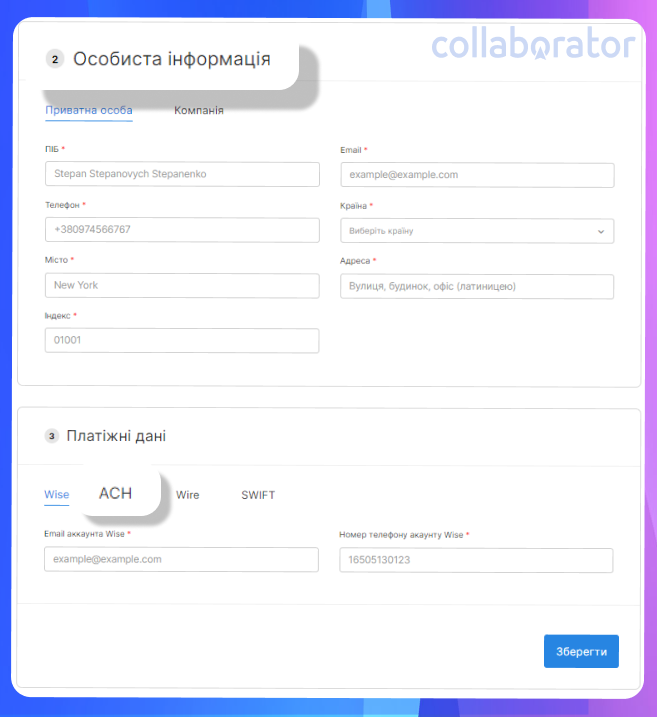Focus the ПІБ full name field

pyautogui.click(x=182, y=174)
